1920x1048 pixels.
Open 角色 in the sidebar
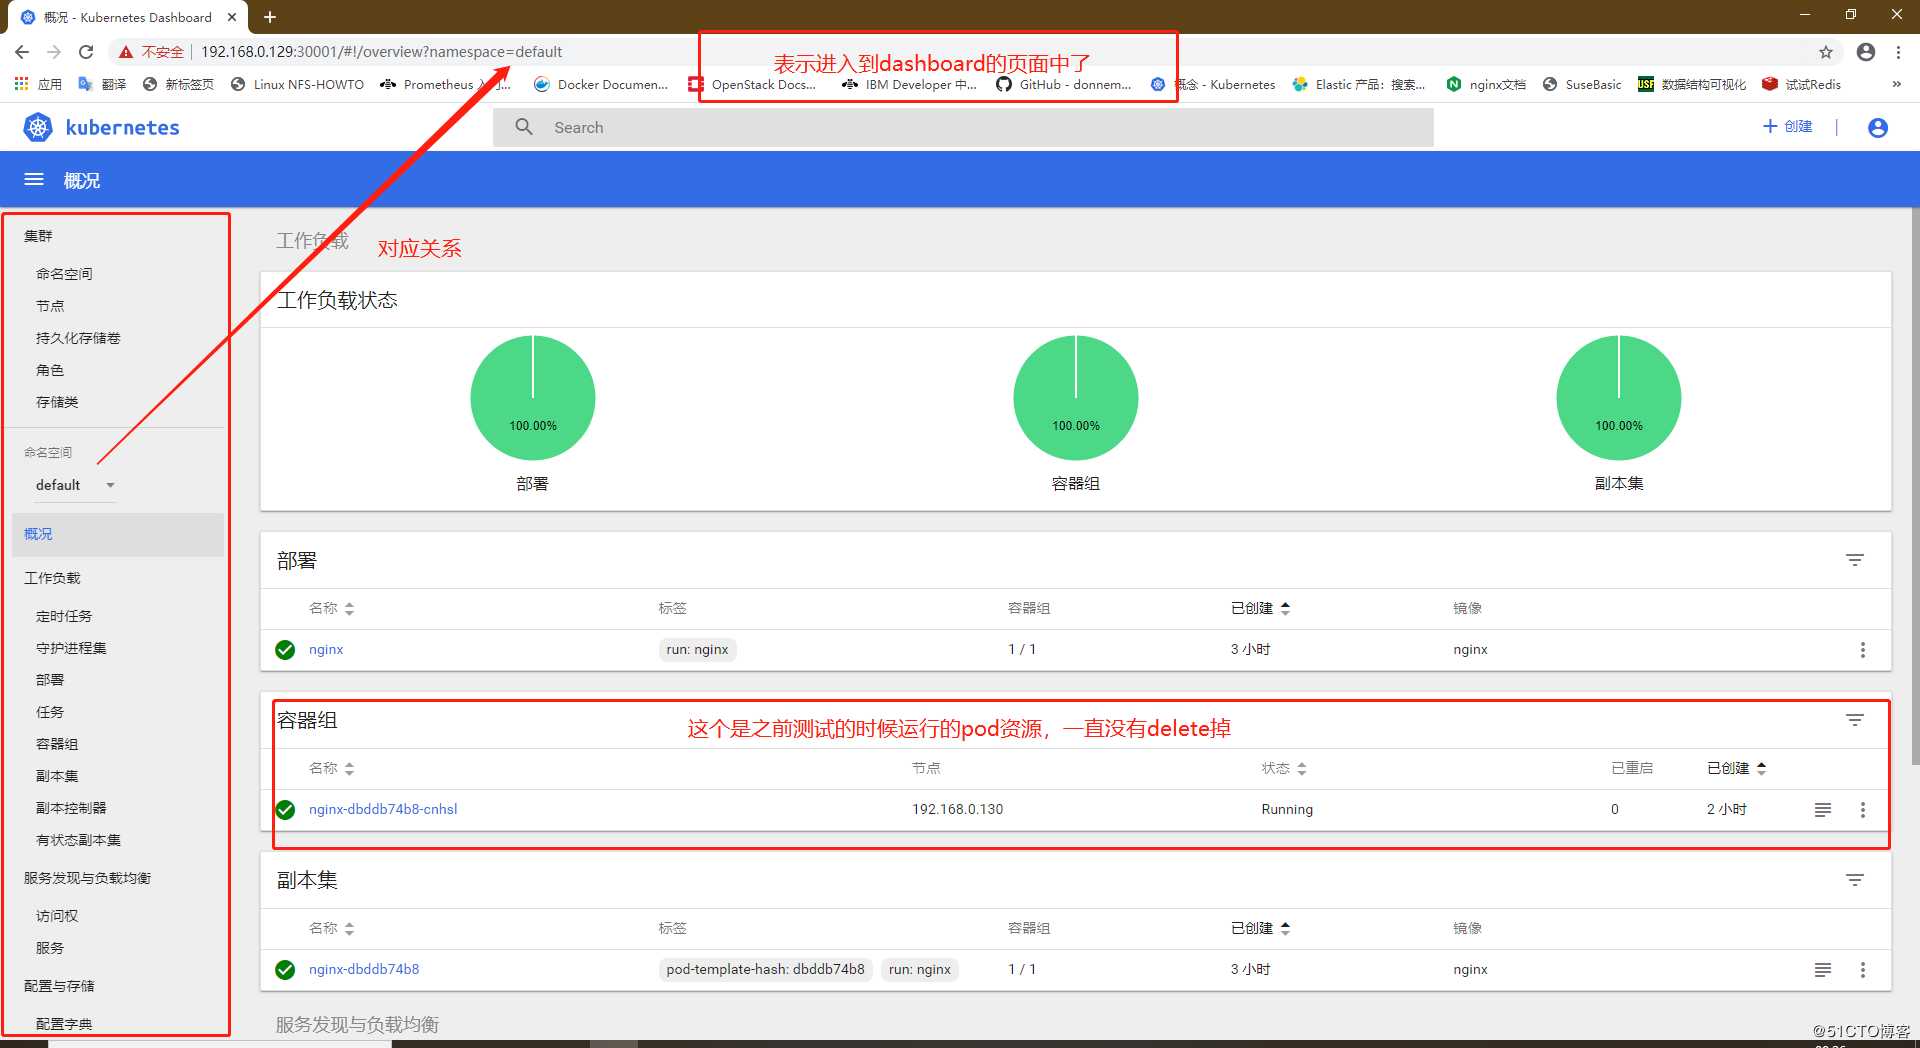coord(50,370)
